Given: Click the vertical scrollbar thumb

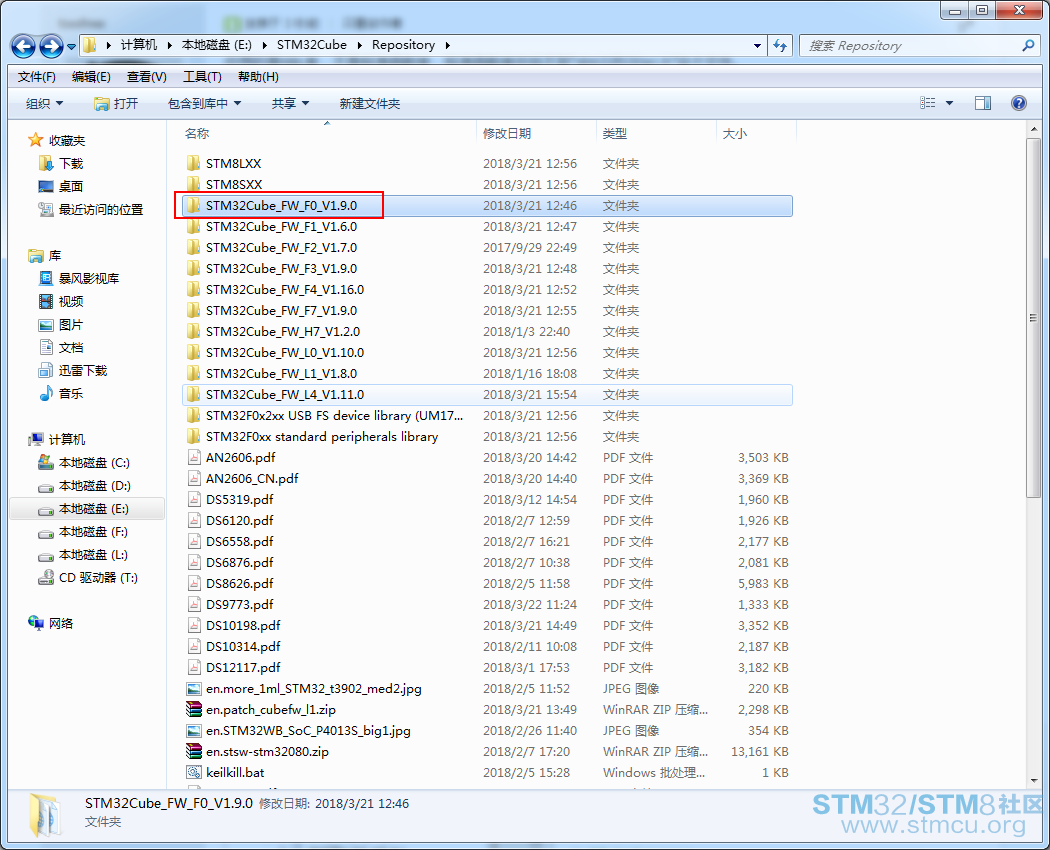Looking at the screenshot, I should pyautogui.click(x=1033, y=317).
